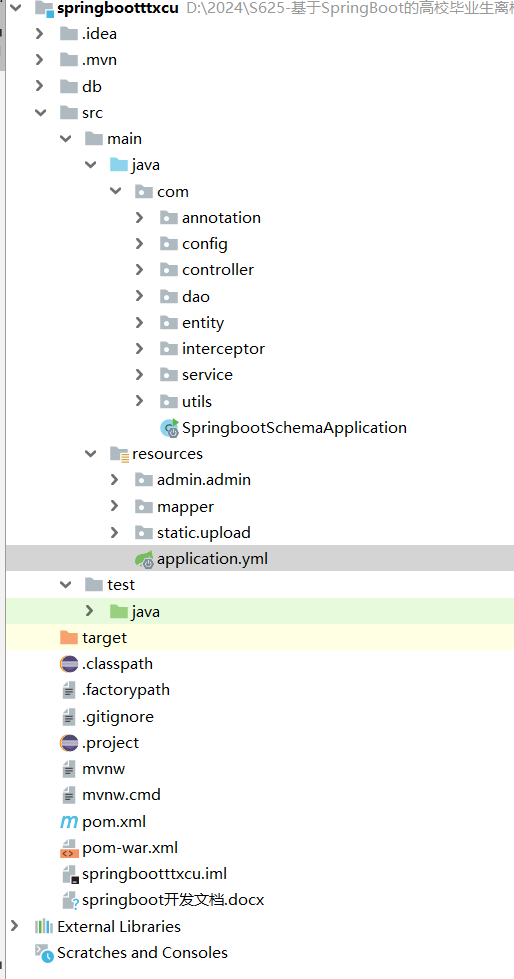Click the utils package icon

[x=169, y=401]
